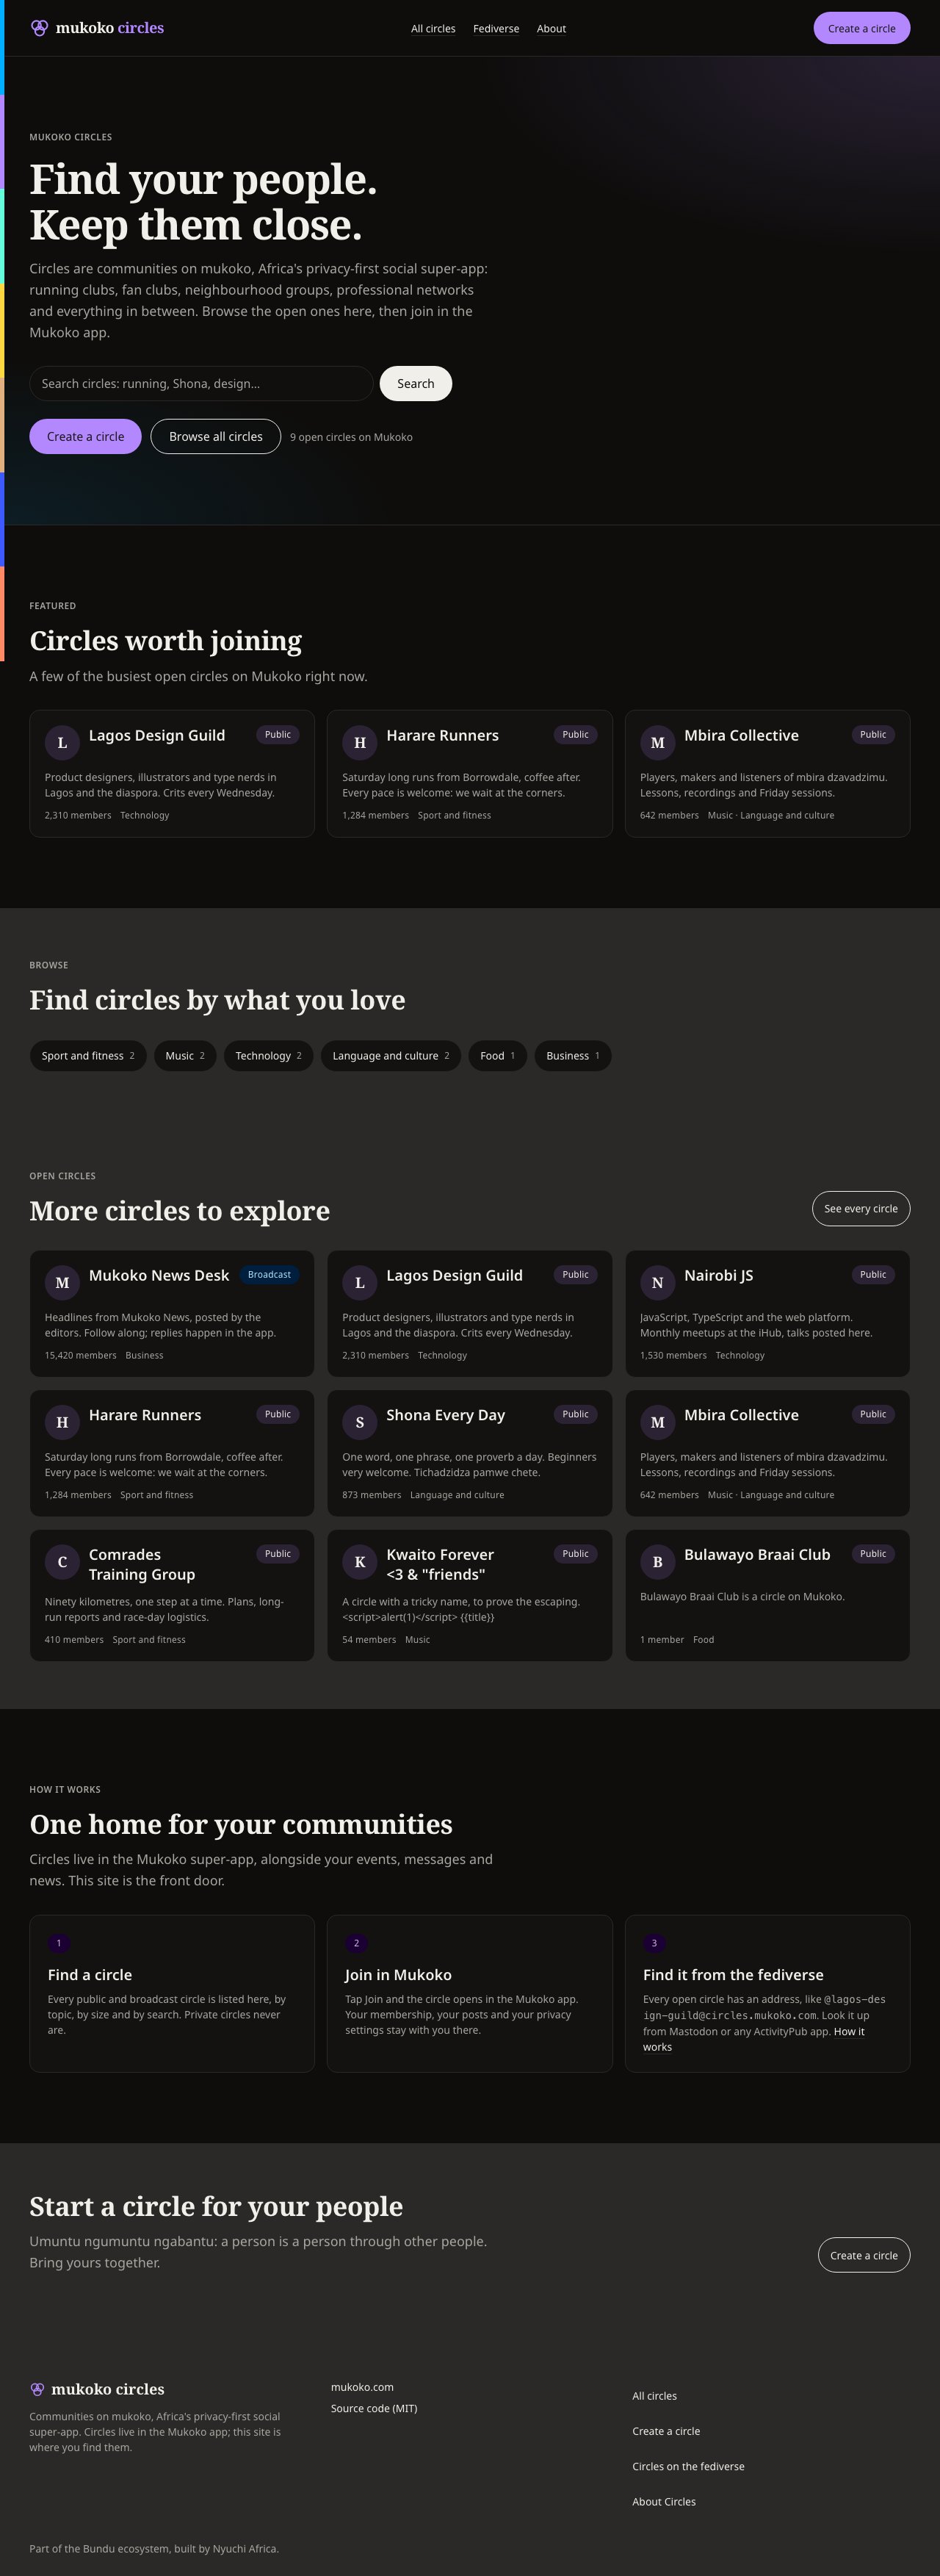Filter by Business topic chip
Screen dimensions: 940x2576
(x=573, y=1056)
